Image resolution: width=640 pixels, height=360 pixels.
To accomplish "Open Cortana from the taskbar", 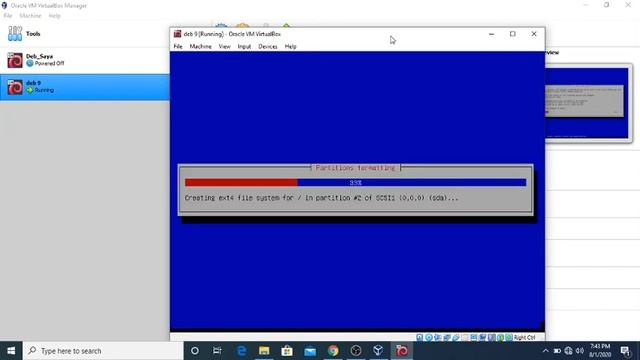I will point(195,351).
